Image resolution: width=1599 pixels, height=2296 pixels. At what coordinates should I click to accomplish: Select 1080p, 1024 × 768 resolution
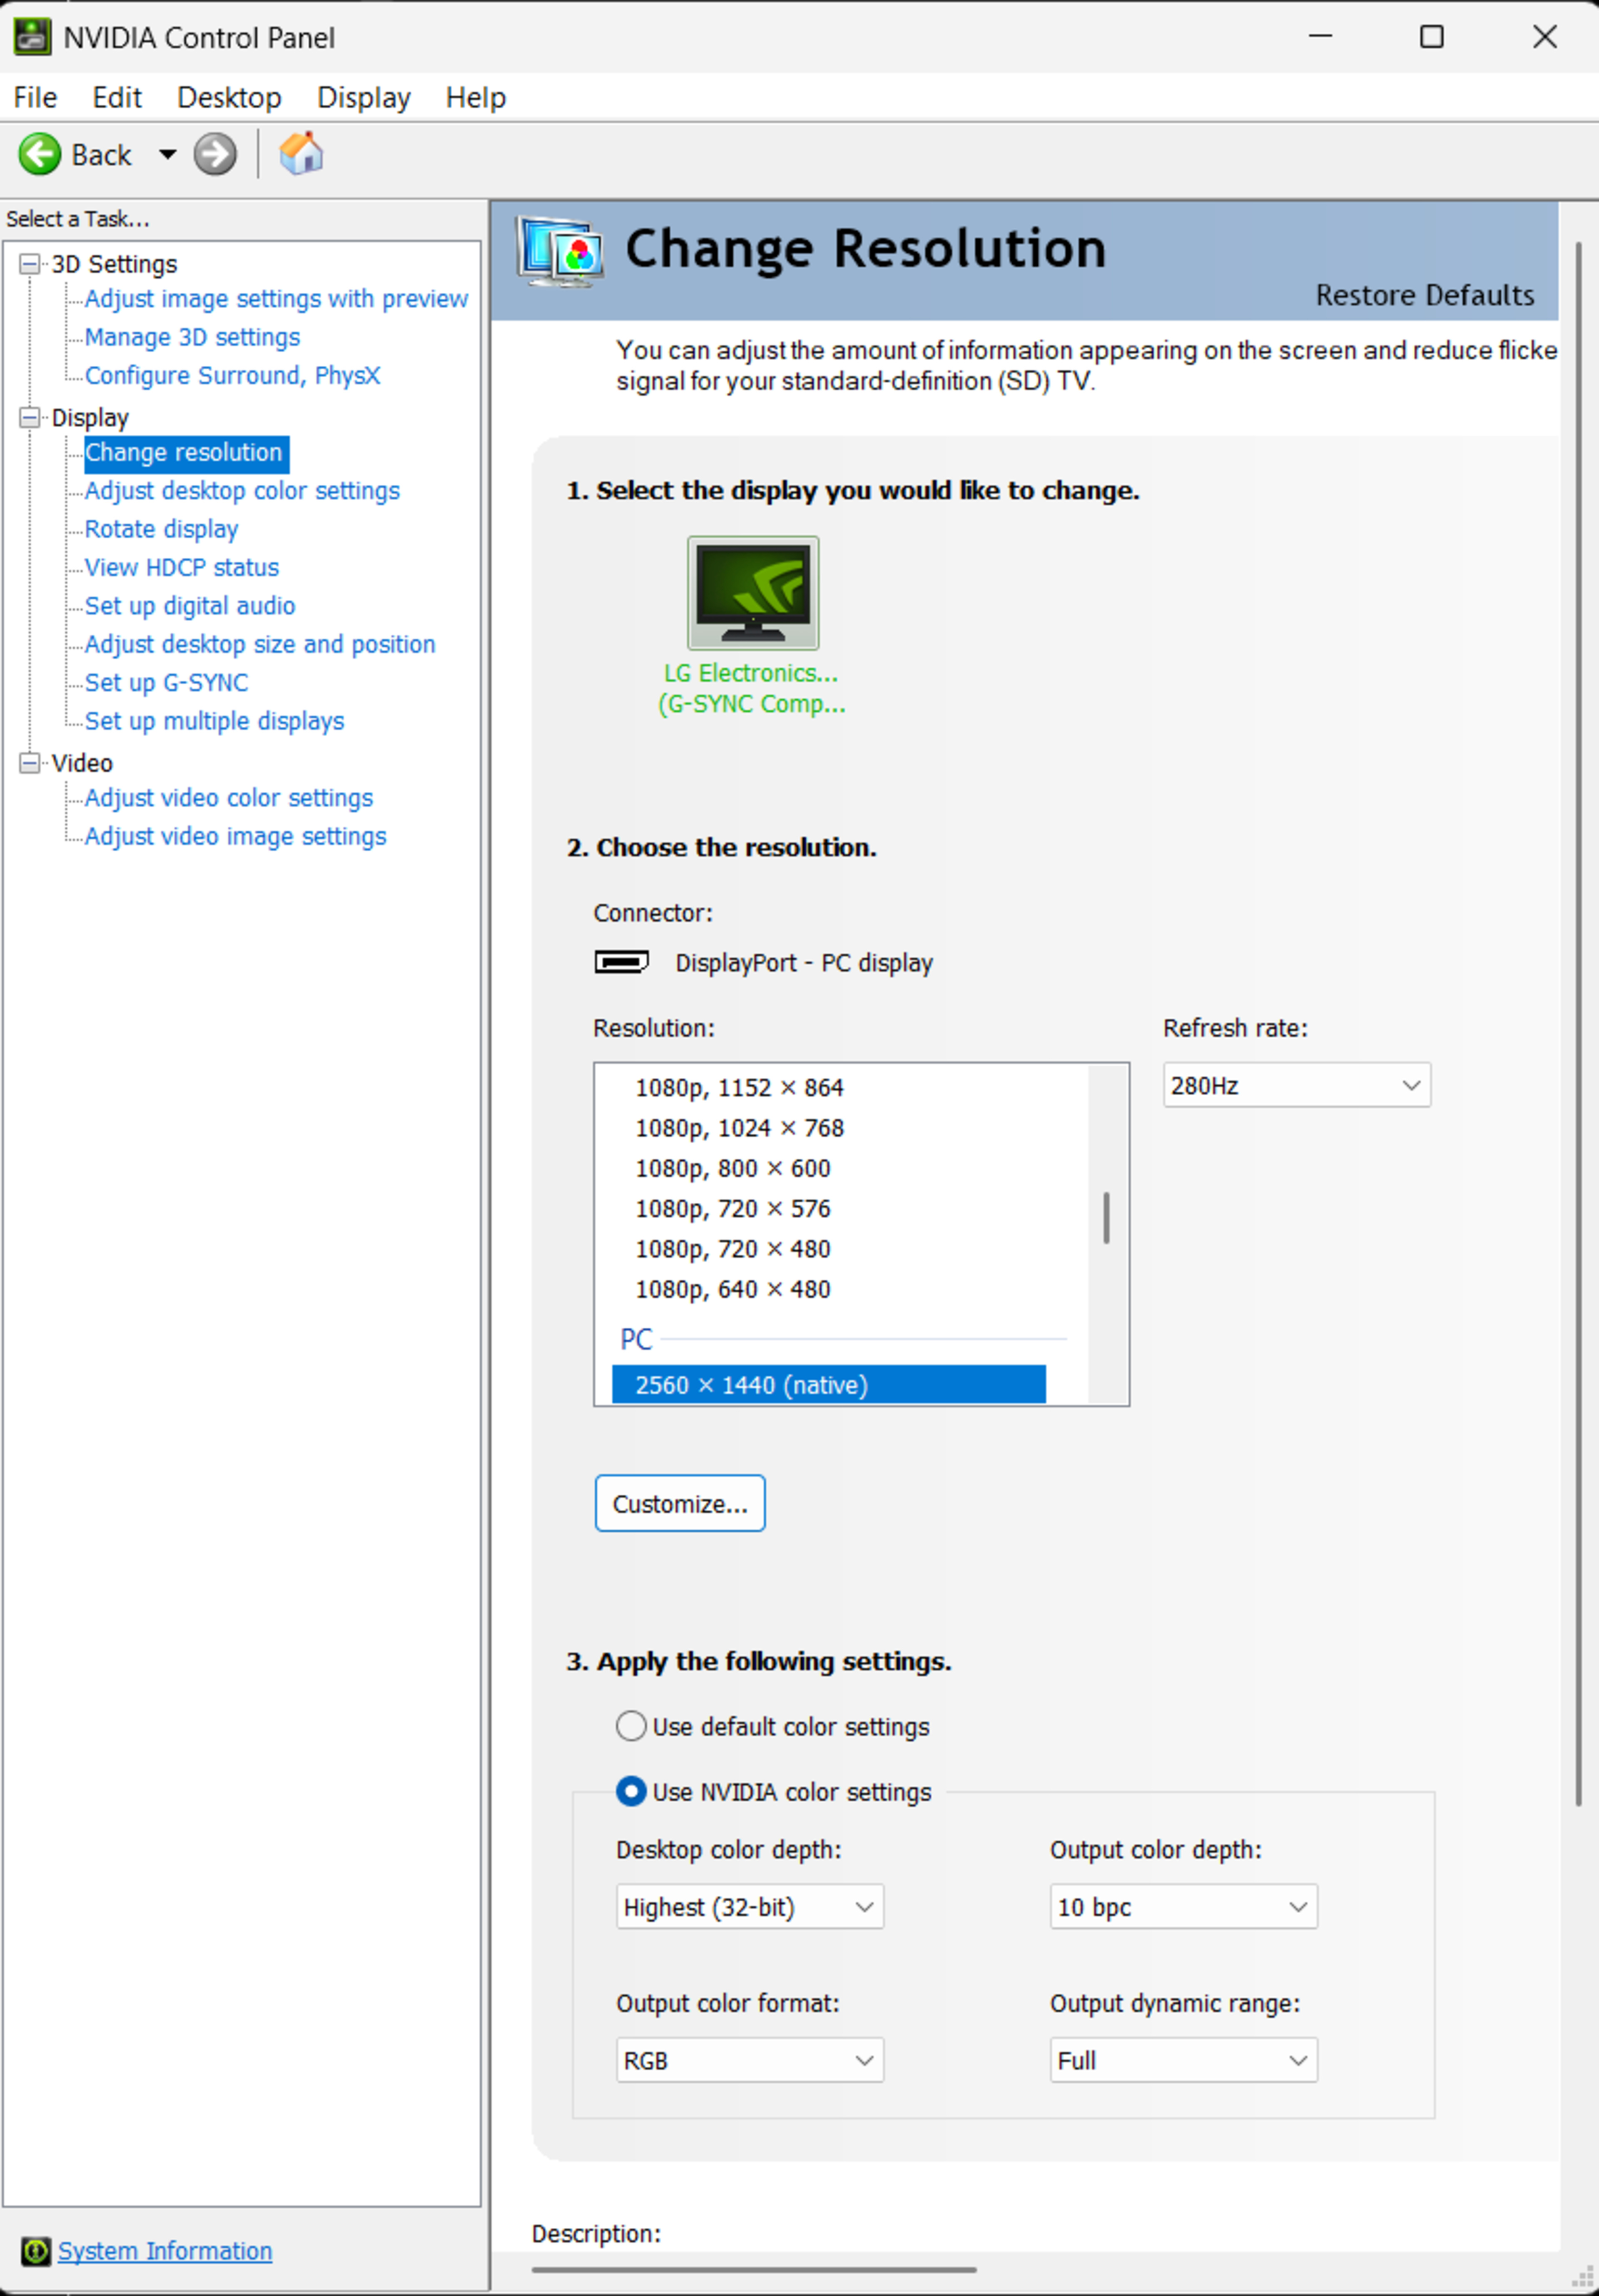(x=739, y=1128)
